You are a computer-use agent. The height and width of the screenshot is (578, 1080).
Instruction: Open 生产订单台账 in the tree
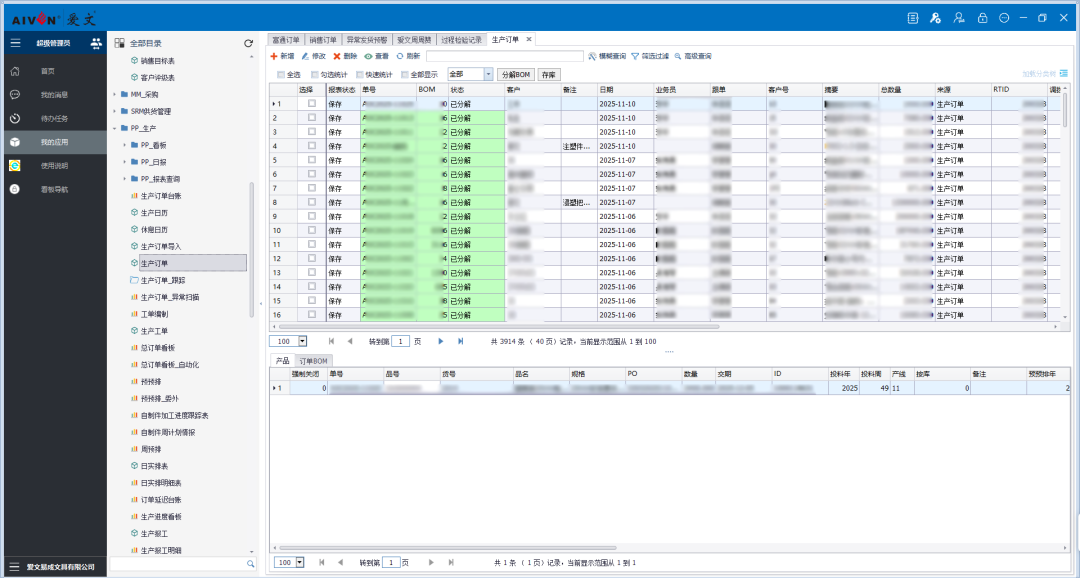[x=160, y=196]
